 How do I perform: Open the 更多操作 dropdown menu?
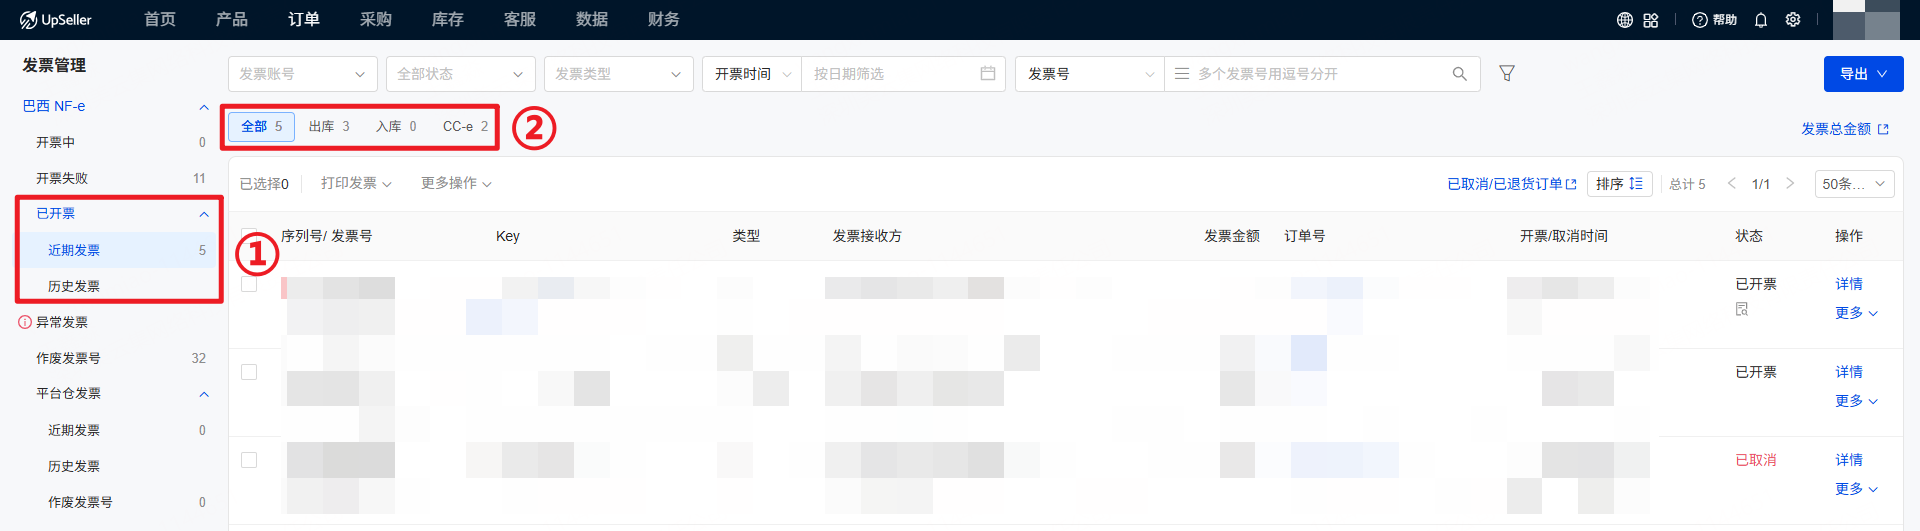pos(456,183)
